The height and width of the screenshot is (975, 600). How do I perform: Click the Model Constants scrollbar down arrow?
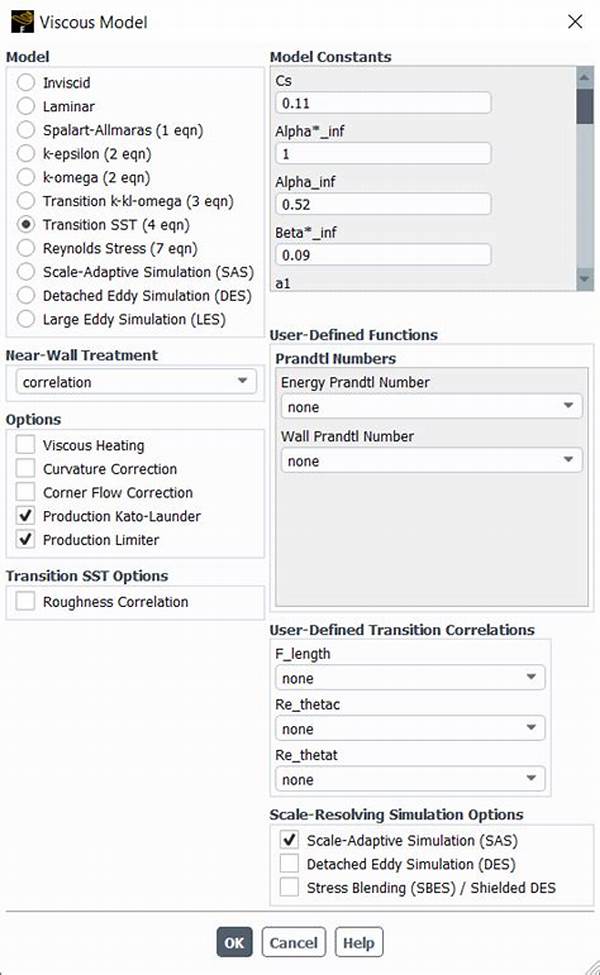coord(584,280)
